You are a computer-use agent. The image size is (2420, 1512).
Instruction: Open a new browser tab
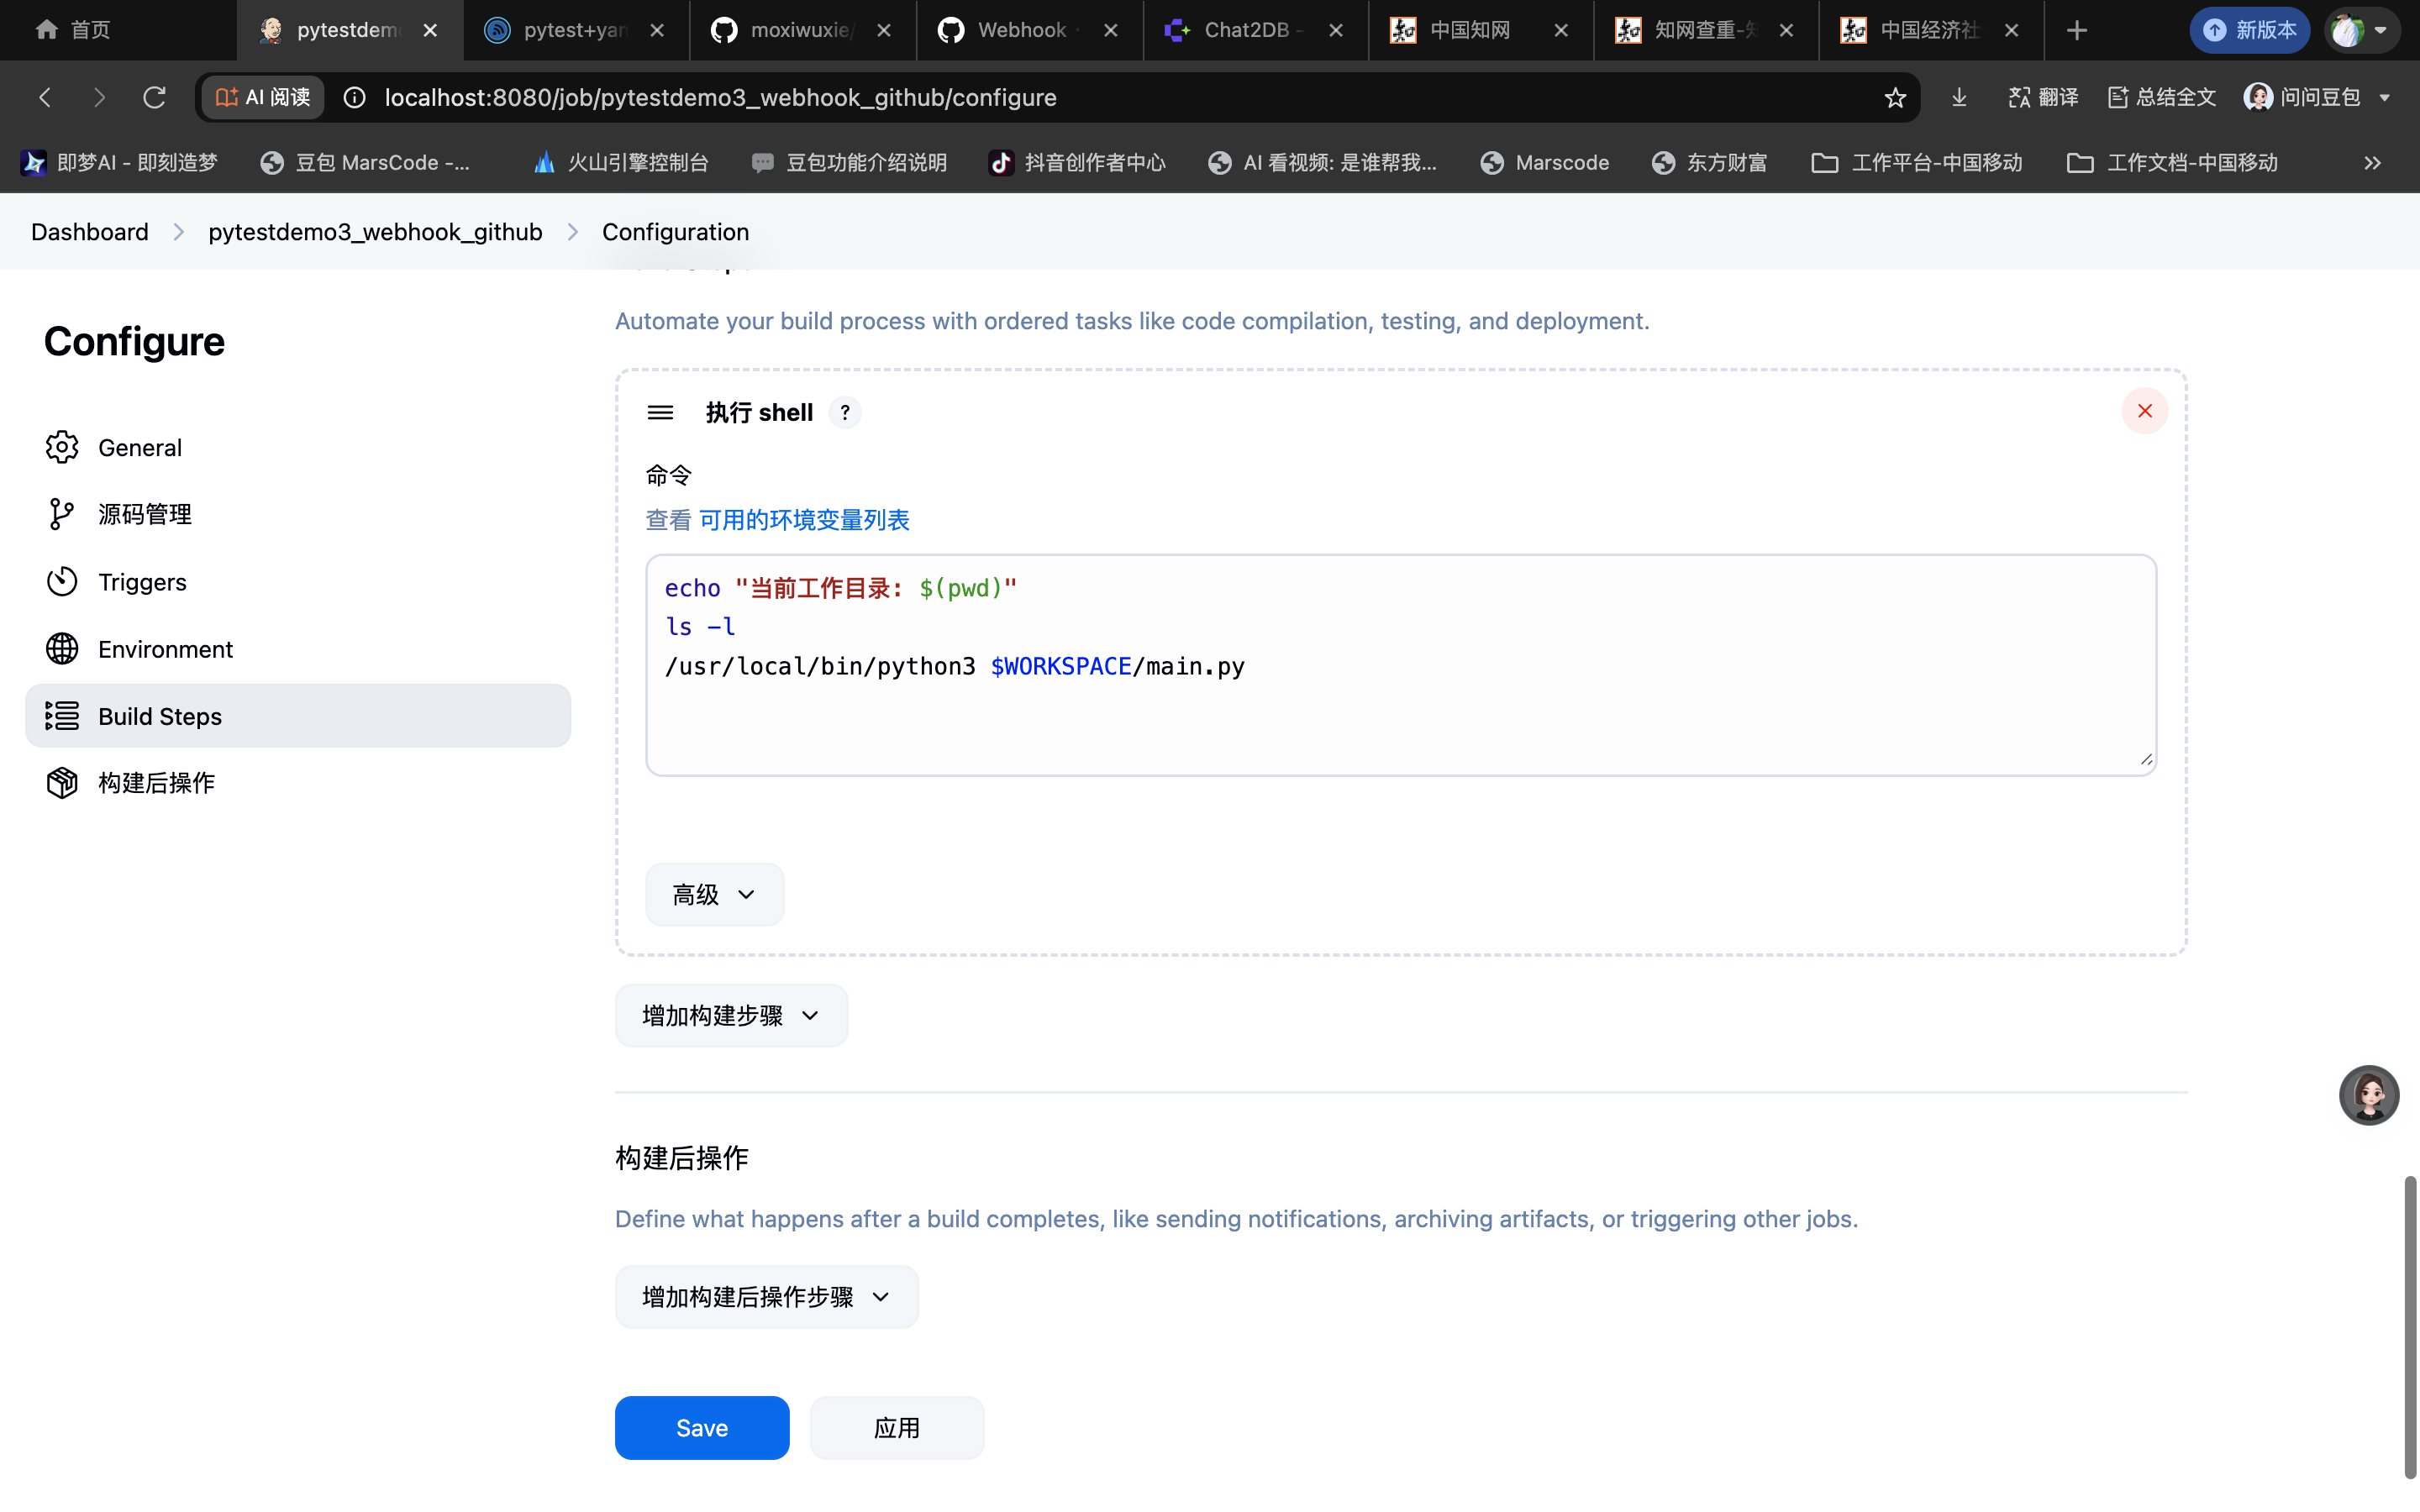click(2076, 31)
